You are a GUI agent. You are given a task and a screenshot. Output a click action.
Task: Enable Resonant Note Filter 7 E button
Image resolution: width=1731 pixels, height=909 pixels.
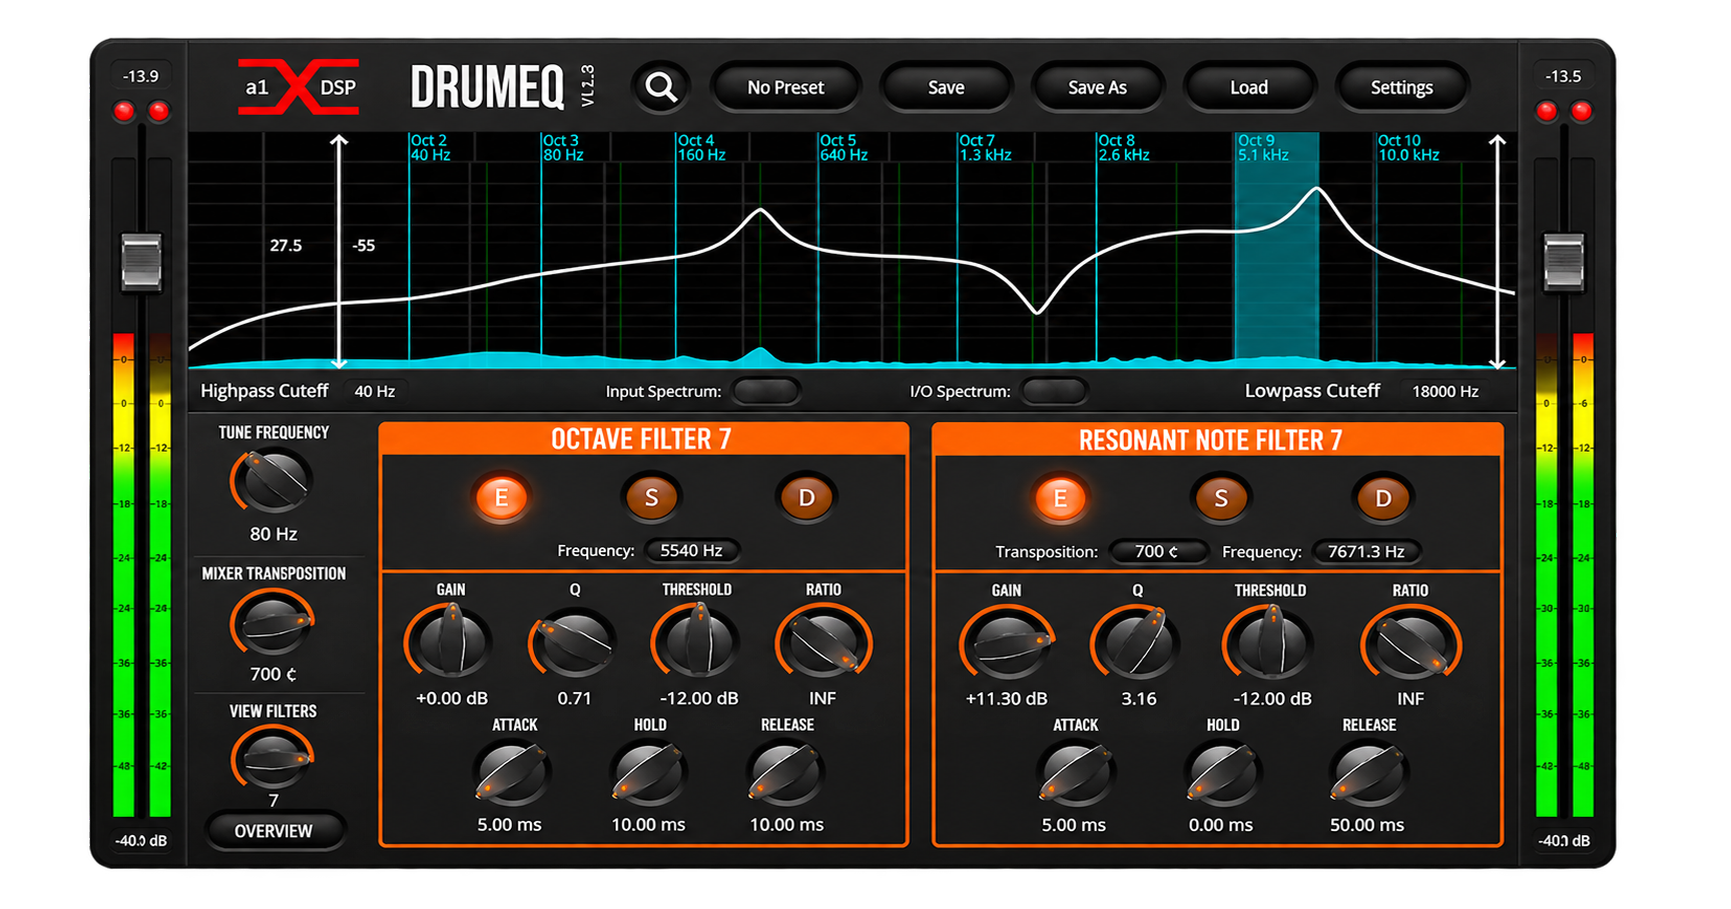(x=1060, y=498)
